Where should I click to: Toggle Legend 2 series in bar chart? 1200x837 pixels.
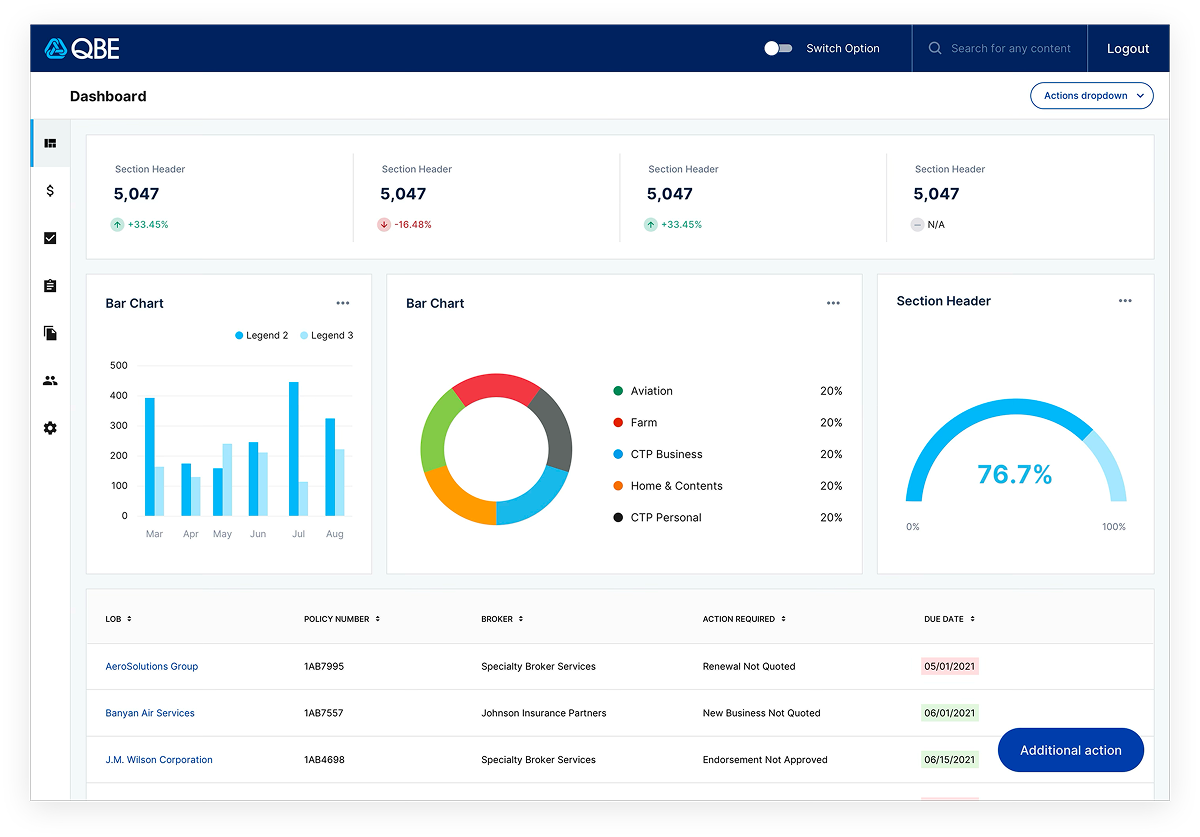(x=261, y=336)
